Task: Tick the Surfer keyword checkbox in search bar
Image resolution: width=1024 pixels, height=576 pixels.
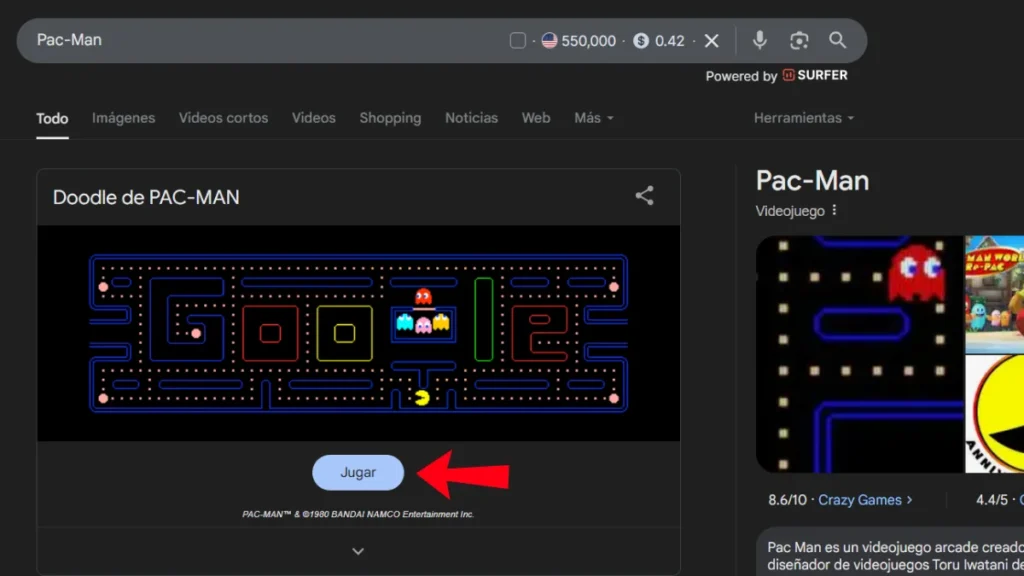Action: (x=517, y=40)
